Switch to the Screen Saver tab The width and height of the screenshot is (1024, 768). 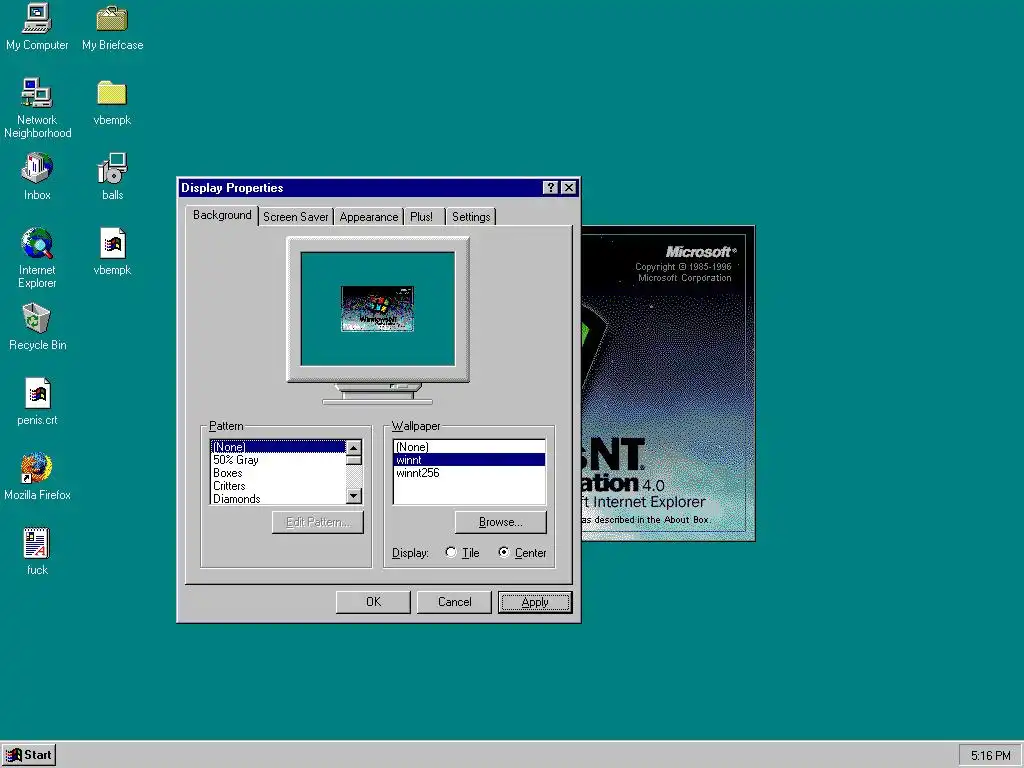click(x=296, y=217)
